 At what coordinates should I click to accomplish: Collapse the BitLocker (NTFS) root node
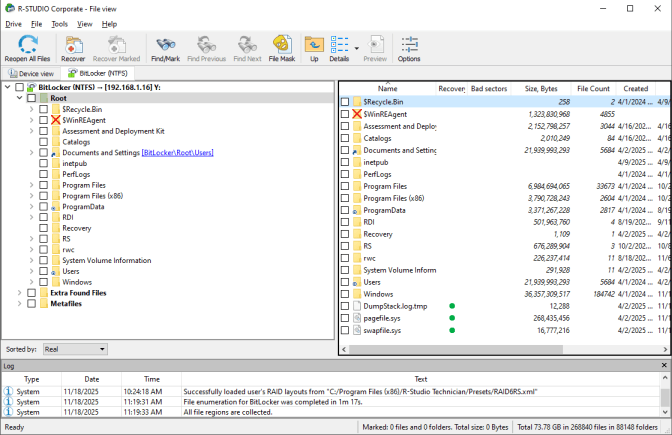(7, 87)
